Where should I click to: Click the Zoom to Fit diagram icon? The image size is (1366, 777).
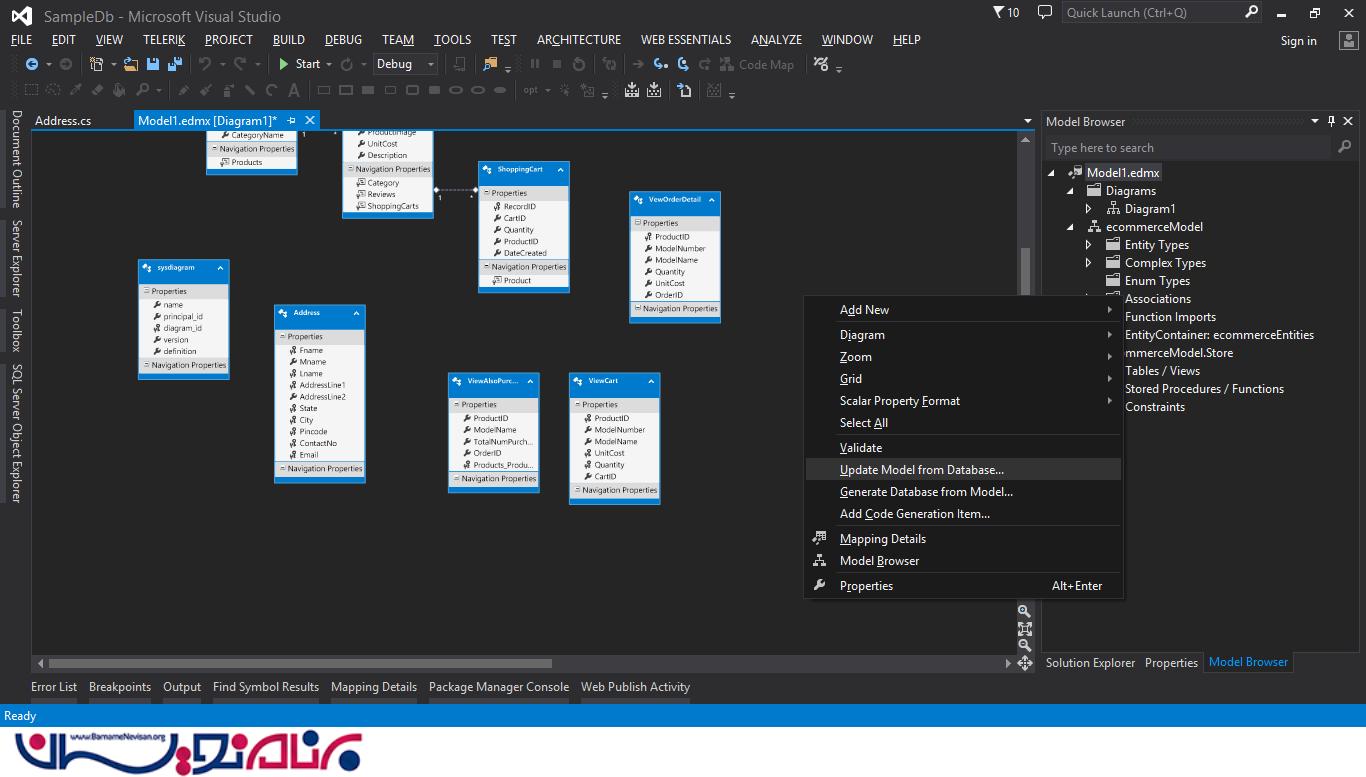pyautogui.click(x=1024, y=628)
